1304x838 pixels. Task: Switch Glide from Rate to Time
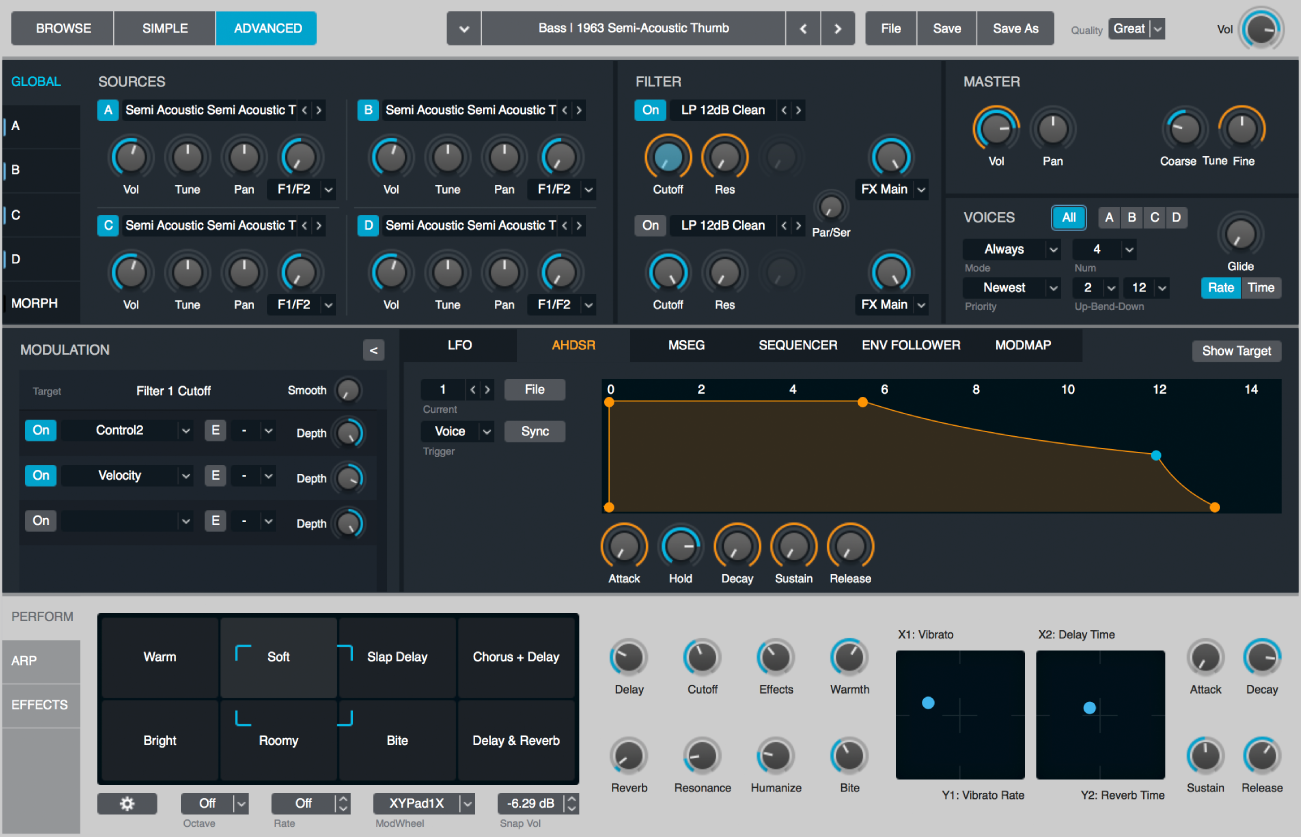[x=1261, y=287]
